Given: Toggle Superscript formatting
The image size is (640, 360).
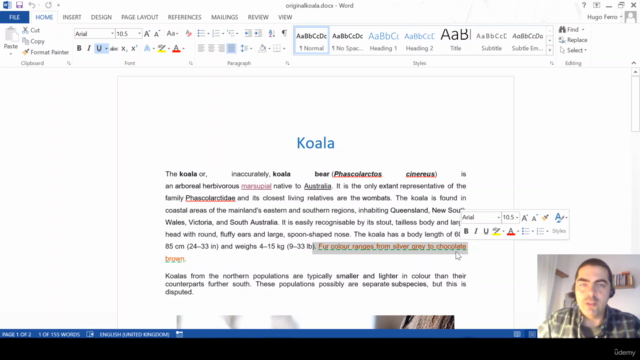Looking at the screenshot, I should pyautogui.click(x=134, y=49).
